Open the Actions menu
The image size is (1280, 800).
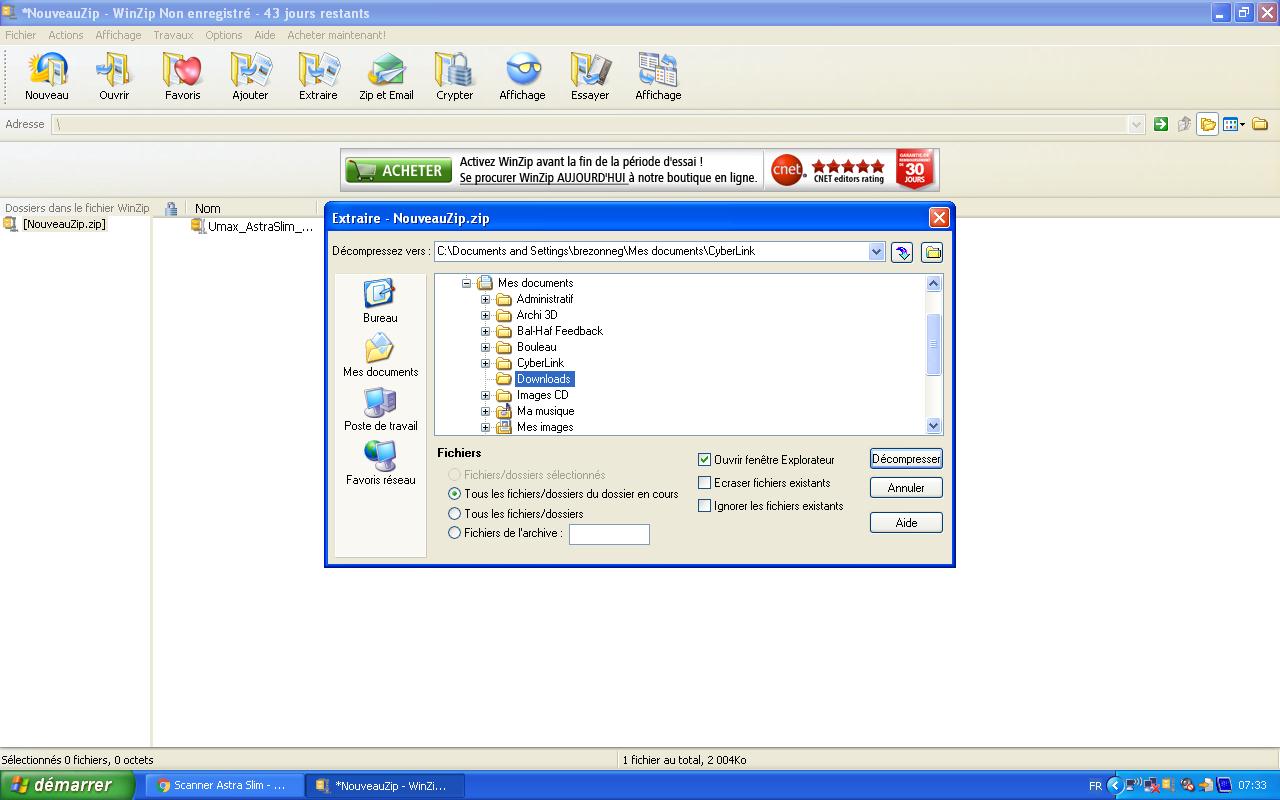66,35
